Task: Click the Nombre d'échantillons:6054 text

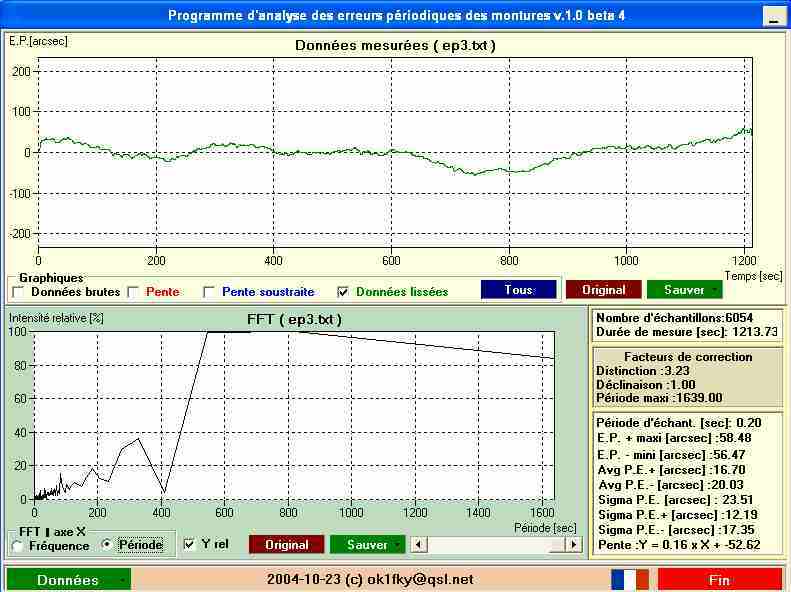Action: point(674,318)
